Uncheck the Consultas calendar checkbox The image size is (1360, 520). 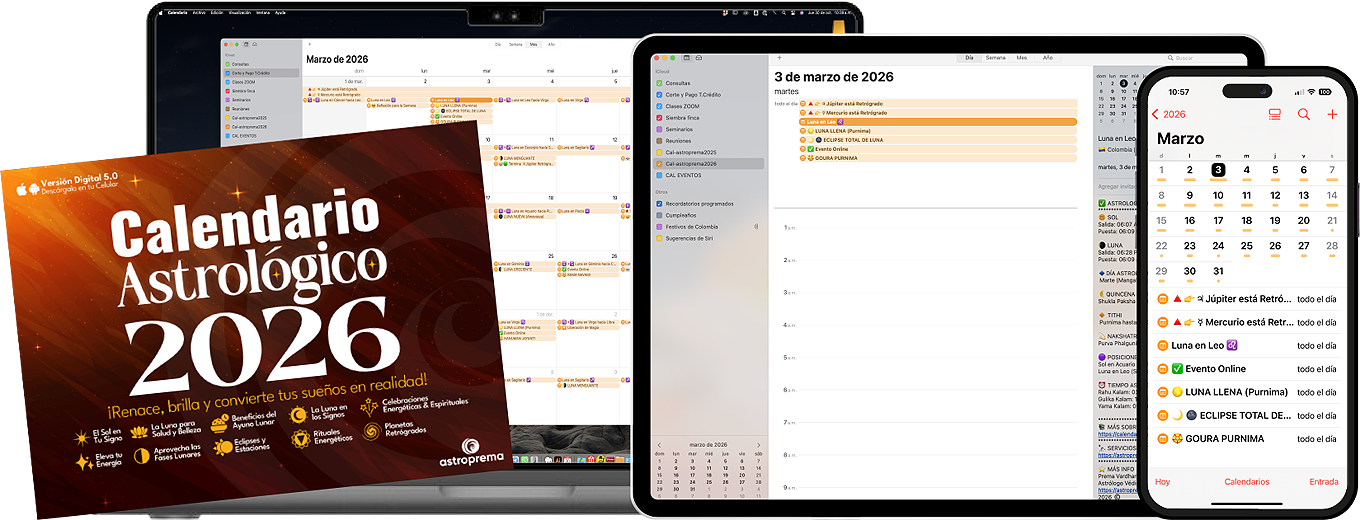[x=659, y=83]
